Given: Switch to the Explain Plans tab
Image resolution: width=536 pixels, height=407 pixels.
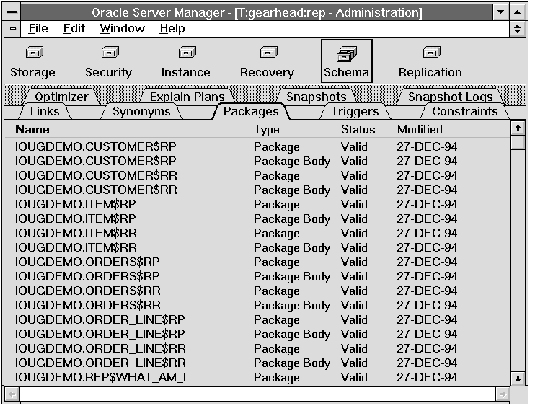Looking at the screenshot, I should pos(187,97).
